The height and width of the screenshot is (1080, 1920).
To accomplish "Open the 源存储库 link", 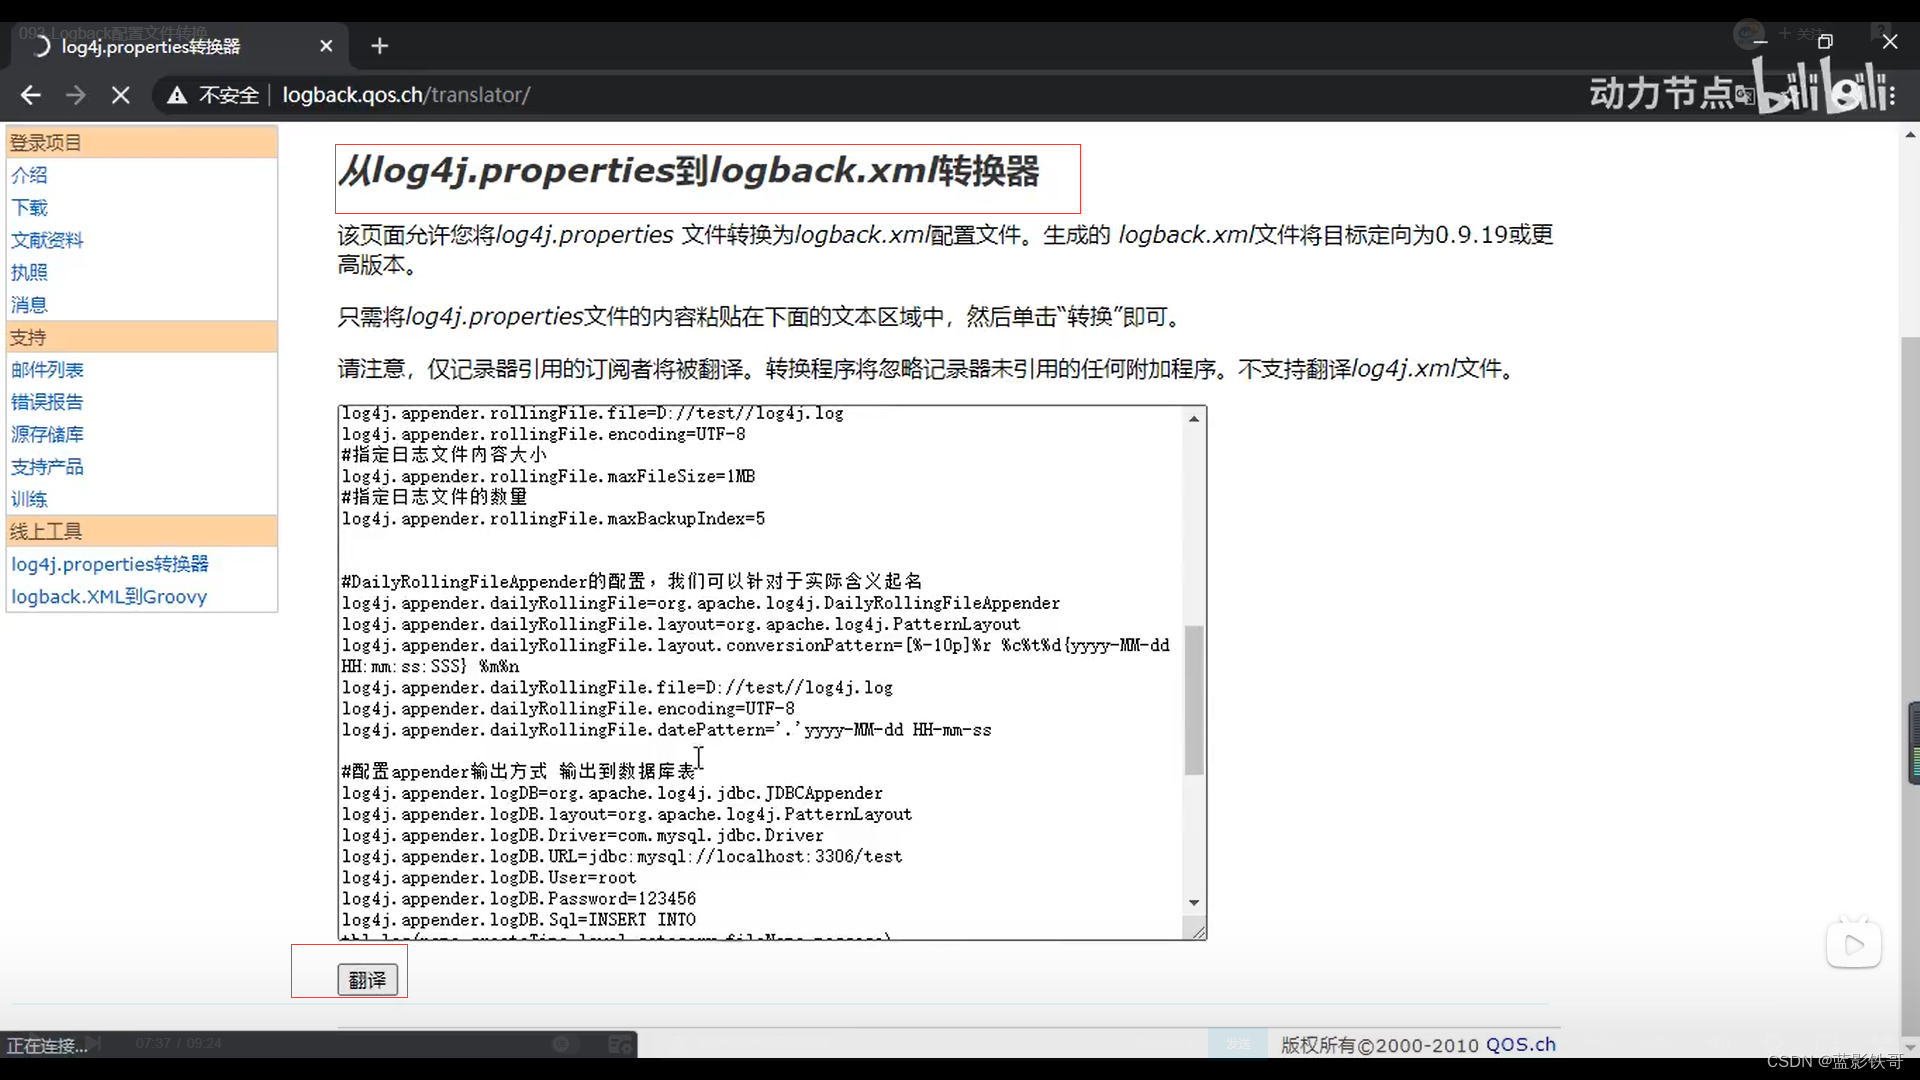I will coord(47,434).
